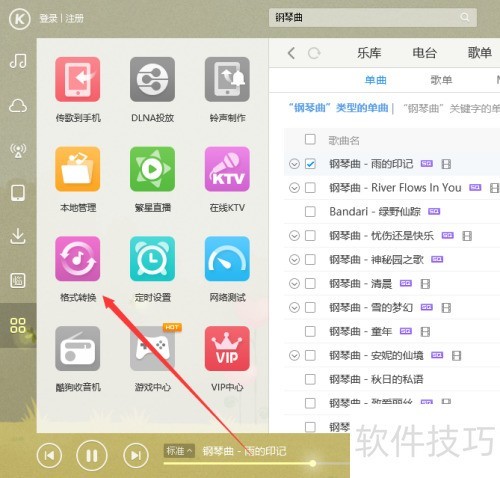The width and height of the screenshot is (500, 478).
Task: Open the MV icon for 忧伤还是快乐
Action: click(x=467, y=236)
